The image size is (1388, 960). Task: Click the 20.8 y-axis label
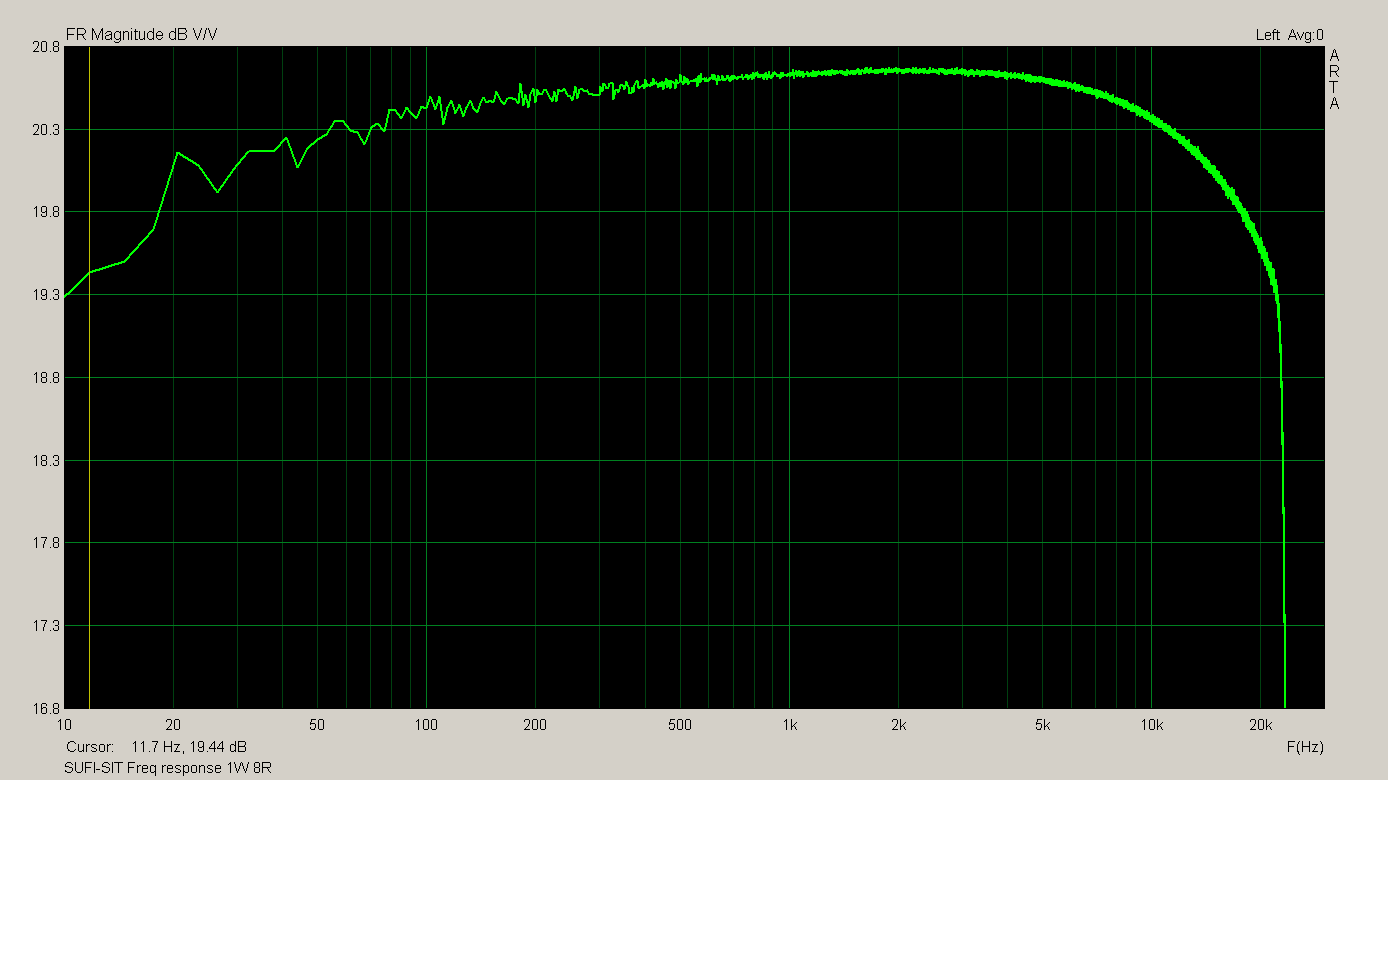coord(46,47)
